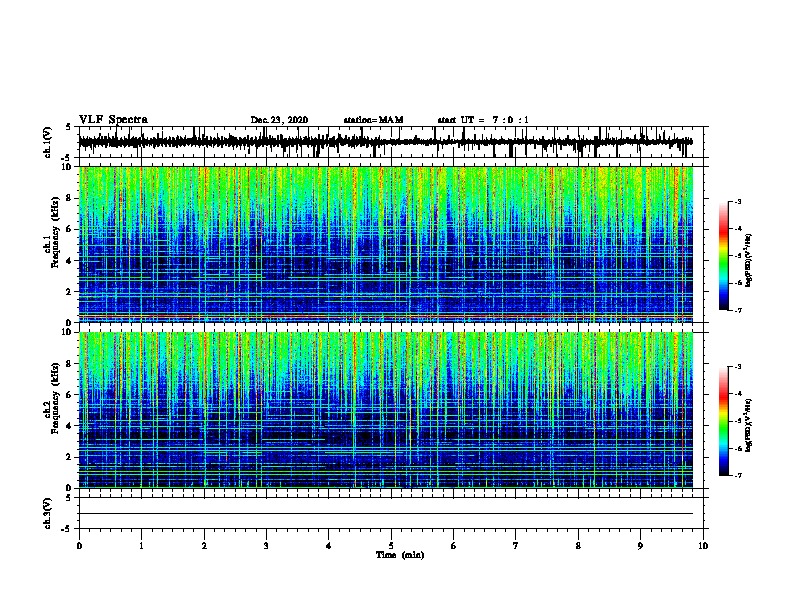Select the ch.1 colorbar log(PSD) label
This screenshot has height=612, width=792.
tap(748, 260)
